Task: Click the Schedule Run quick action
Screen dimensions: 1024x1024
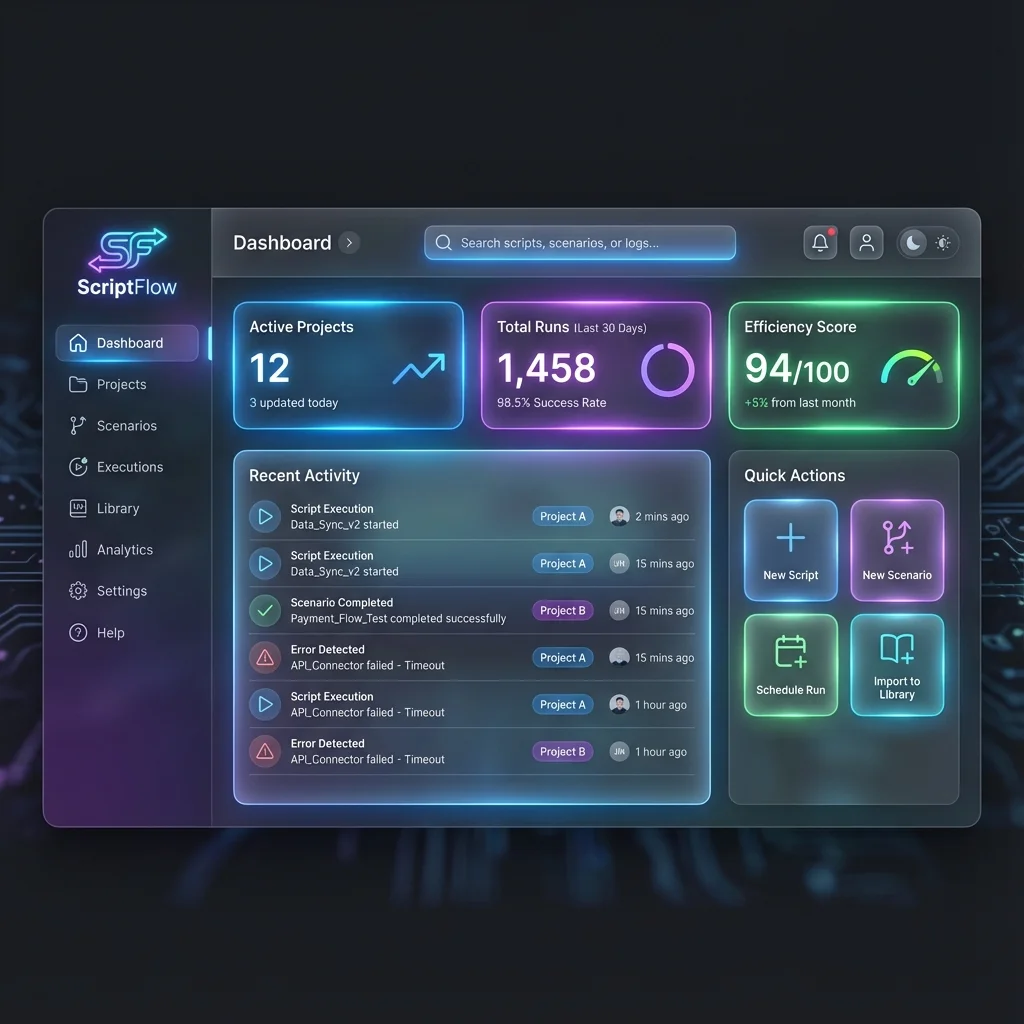Action: click(x=790, y=665)
